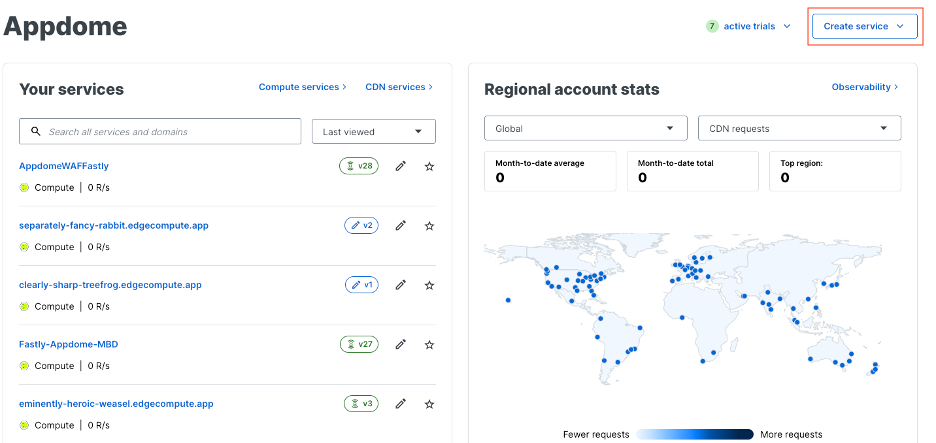Star the eminently-heroic-weasel.edgecompute.app service
936x443 pixels.
(x=429, y=404)
